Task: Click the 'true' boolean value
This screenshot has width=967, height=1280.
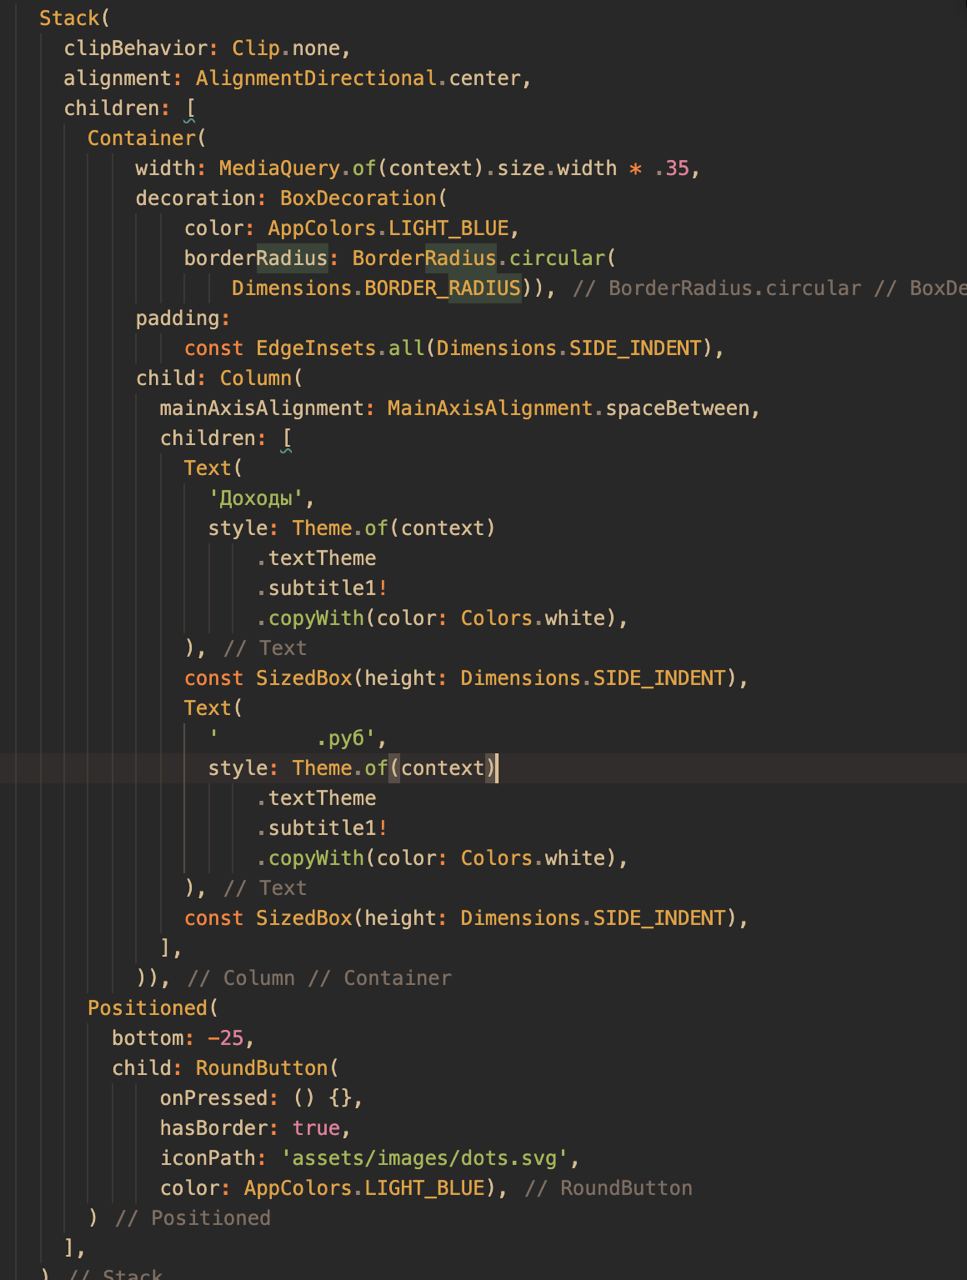Action: pyautogui.click(x=316, y=1128)
